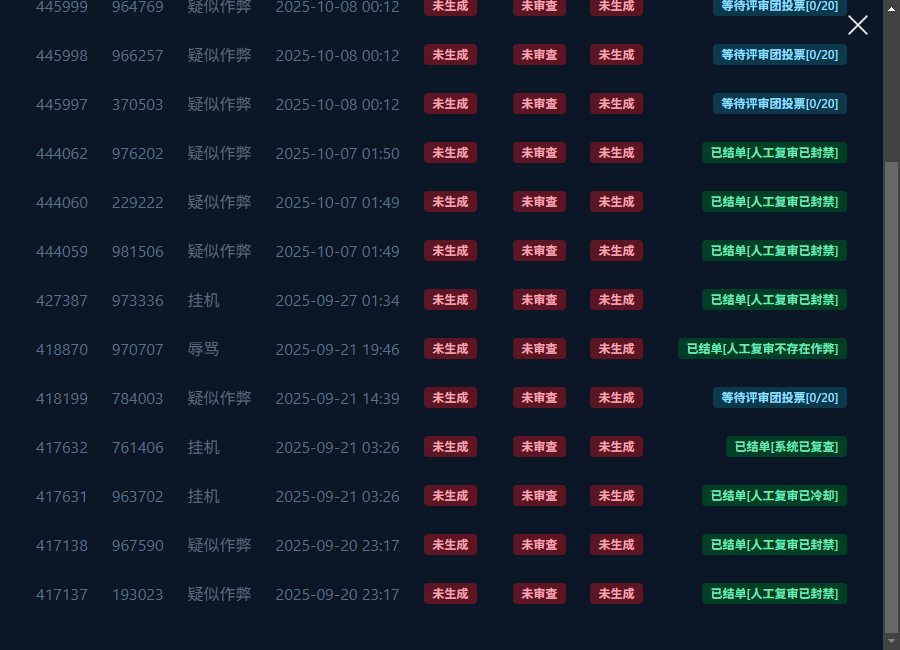The image size is (900, 650).
Task: Select report ID 417632
Action: [x=62, y=448]
